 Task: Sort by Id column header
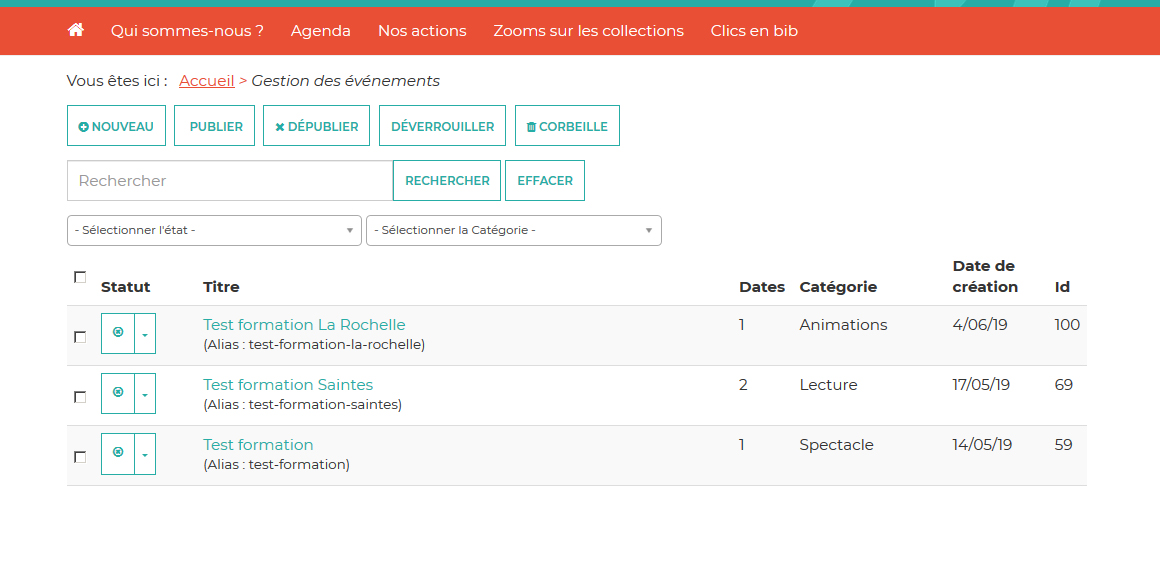(1062, 287)
